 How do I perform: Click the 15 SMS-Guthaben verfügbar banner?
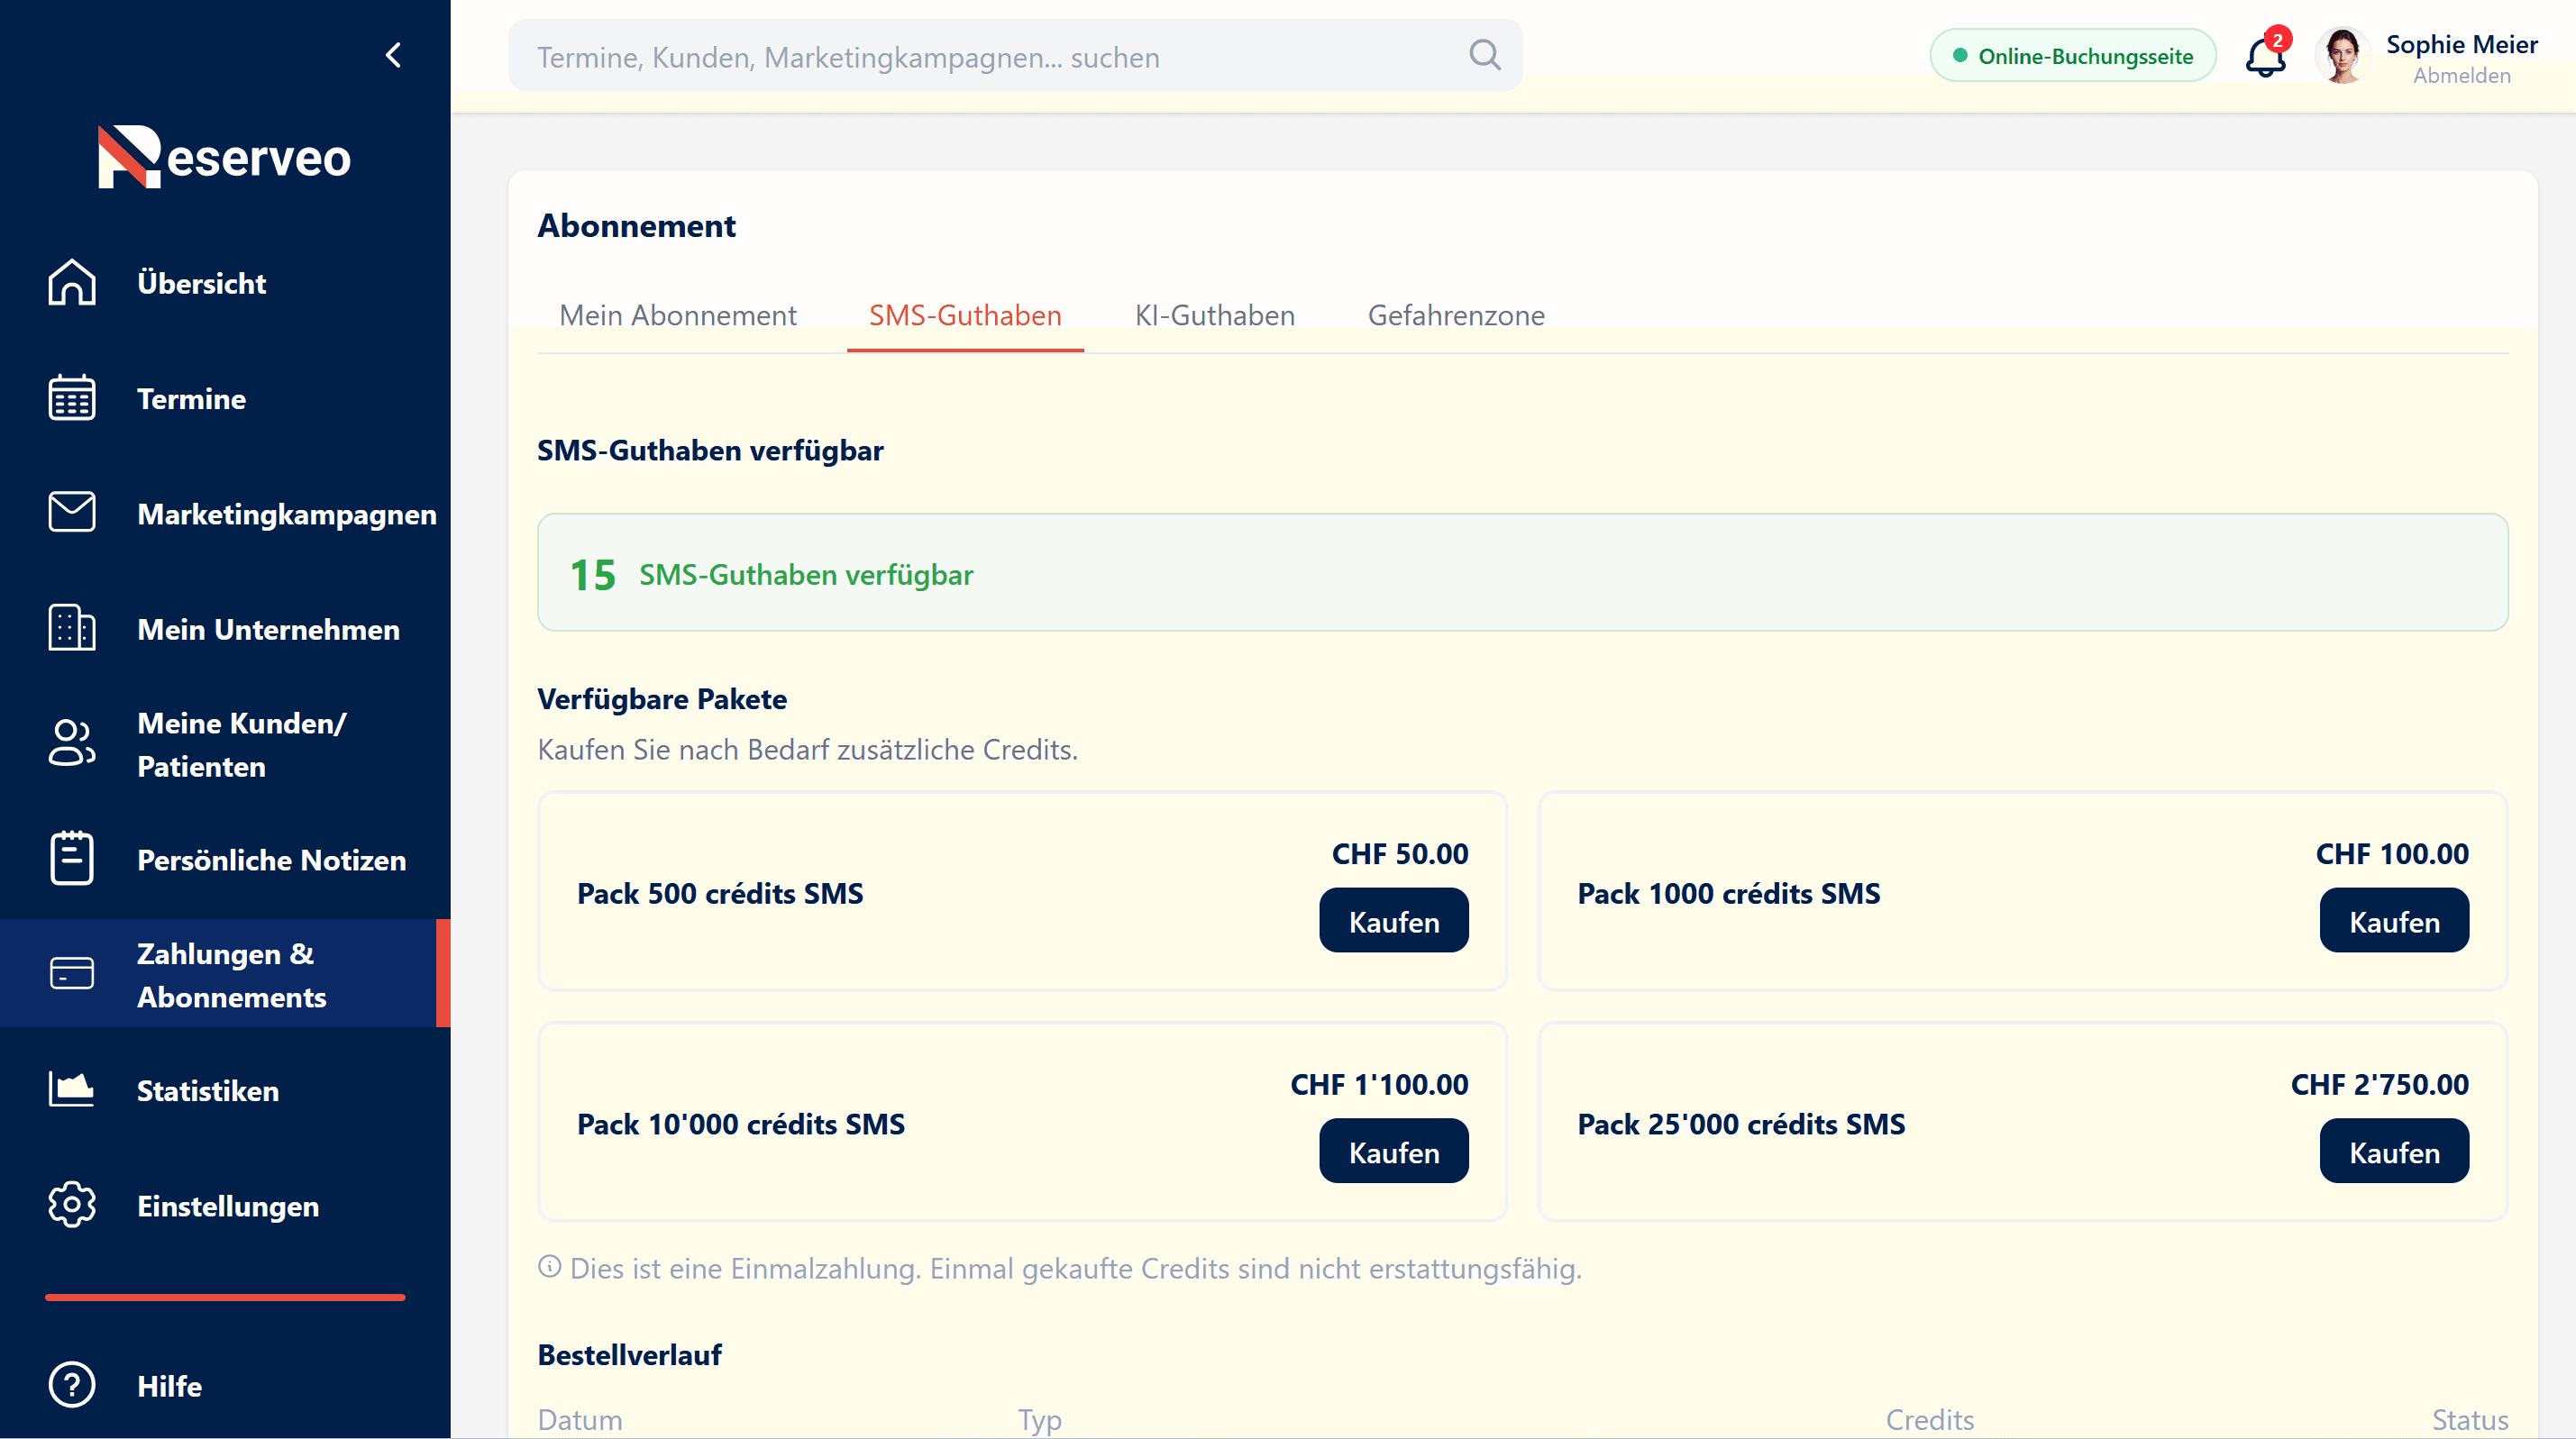[1522, 573]
